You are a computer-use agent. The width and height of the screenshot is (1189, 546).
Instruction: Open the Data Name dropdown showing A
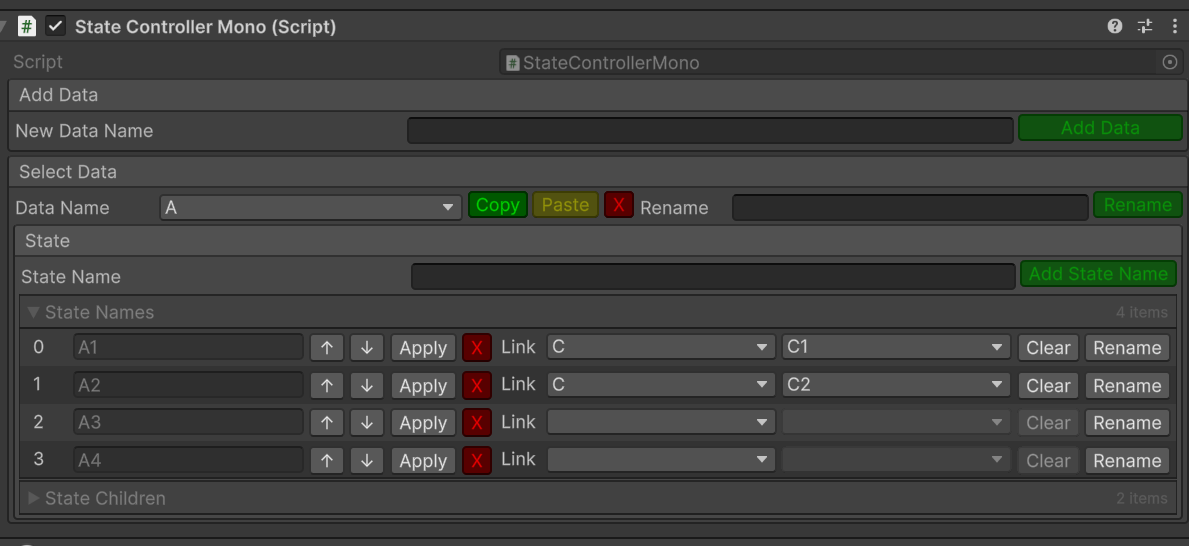(311, 207)
